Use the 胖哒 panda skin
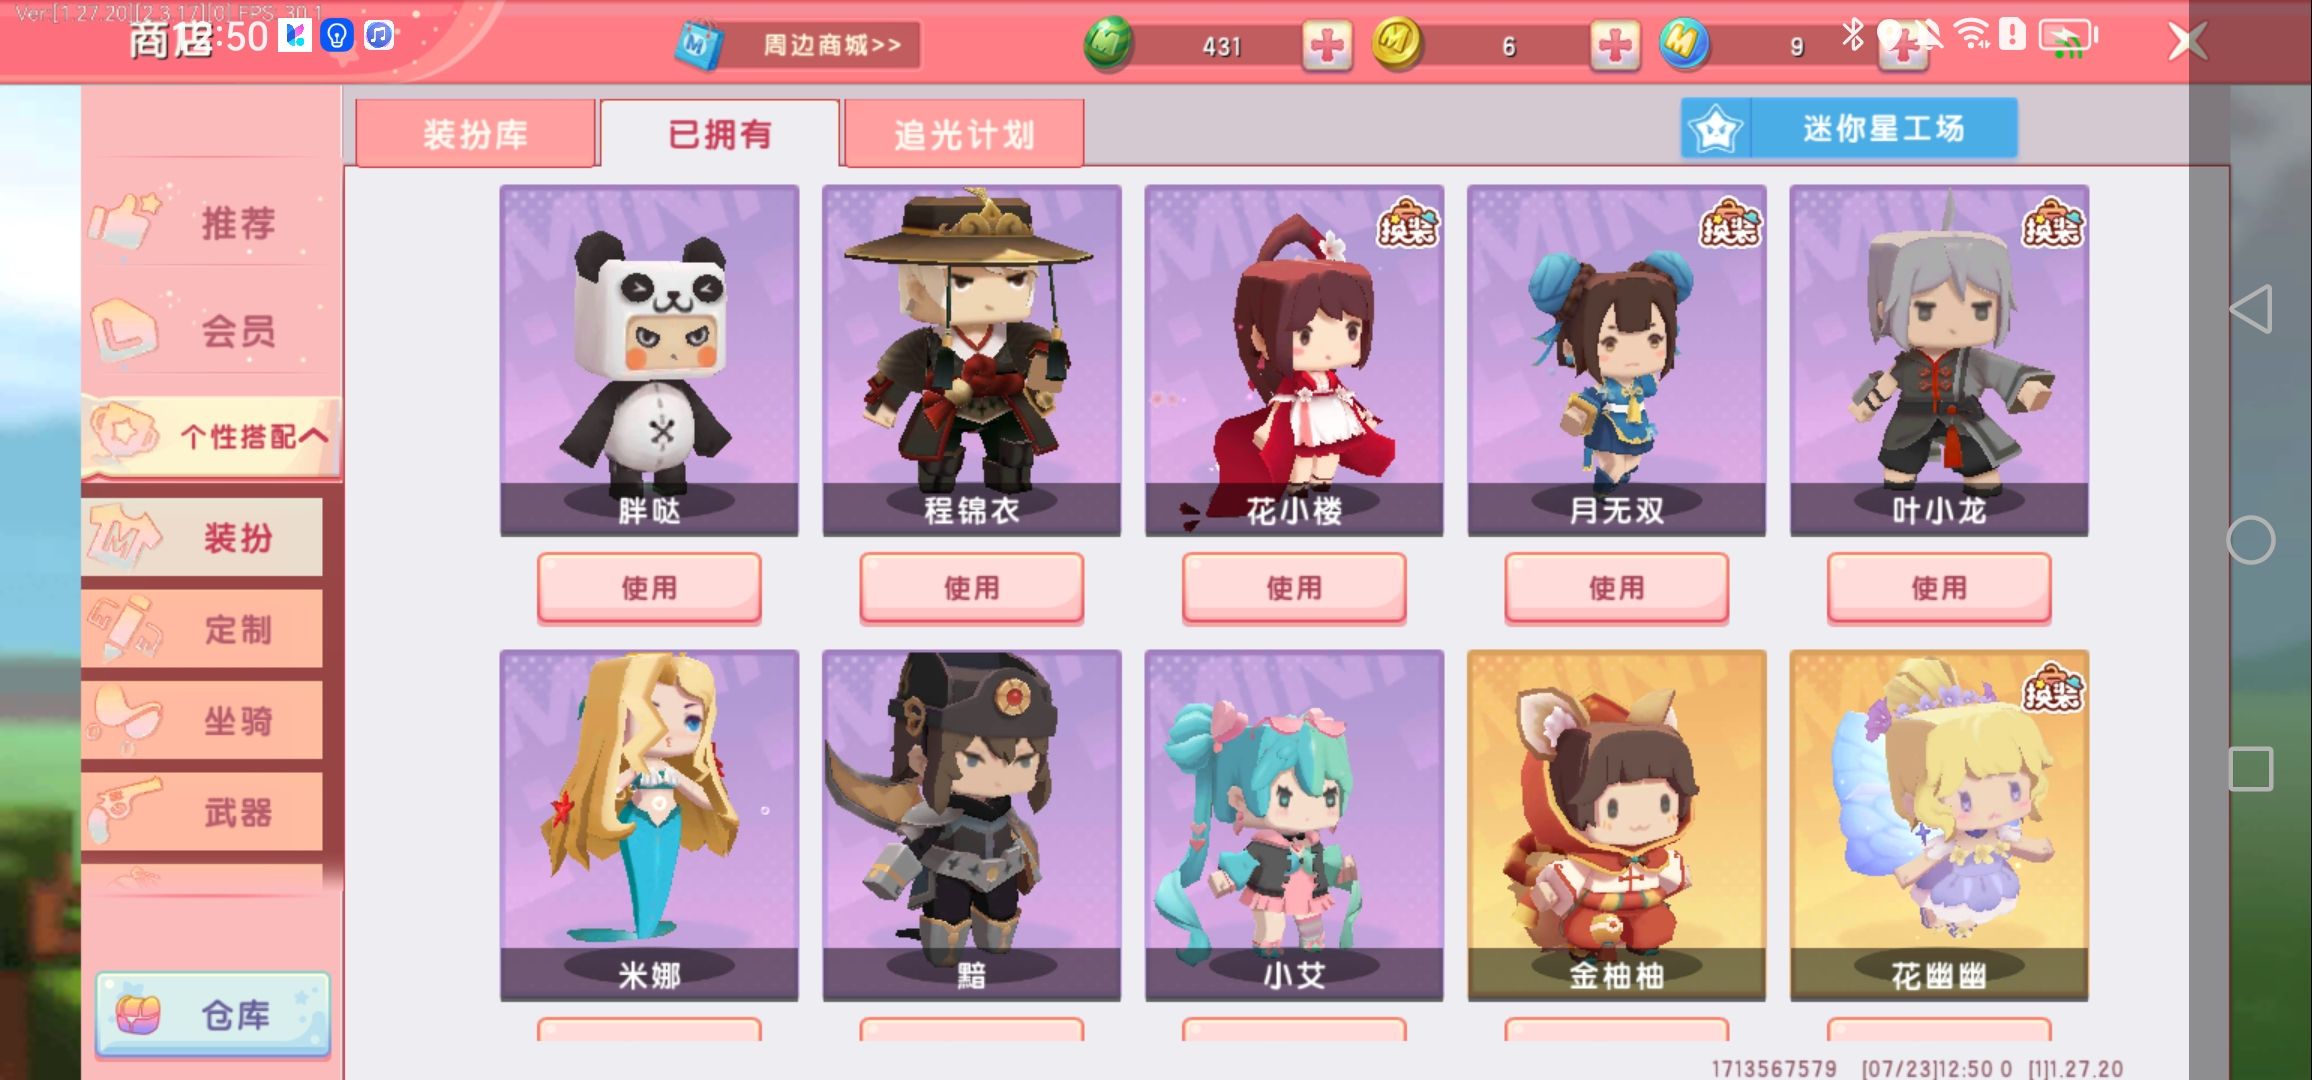This screenshot has height=1080, width=2312. coord(649,588)
